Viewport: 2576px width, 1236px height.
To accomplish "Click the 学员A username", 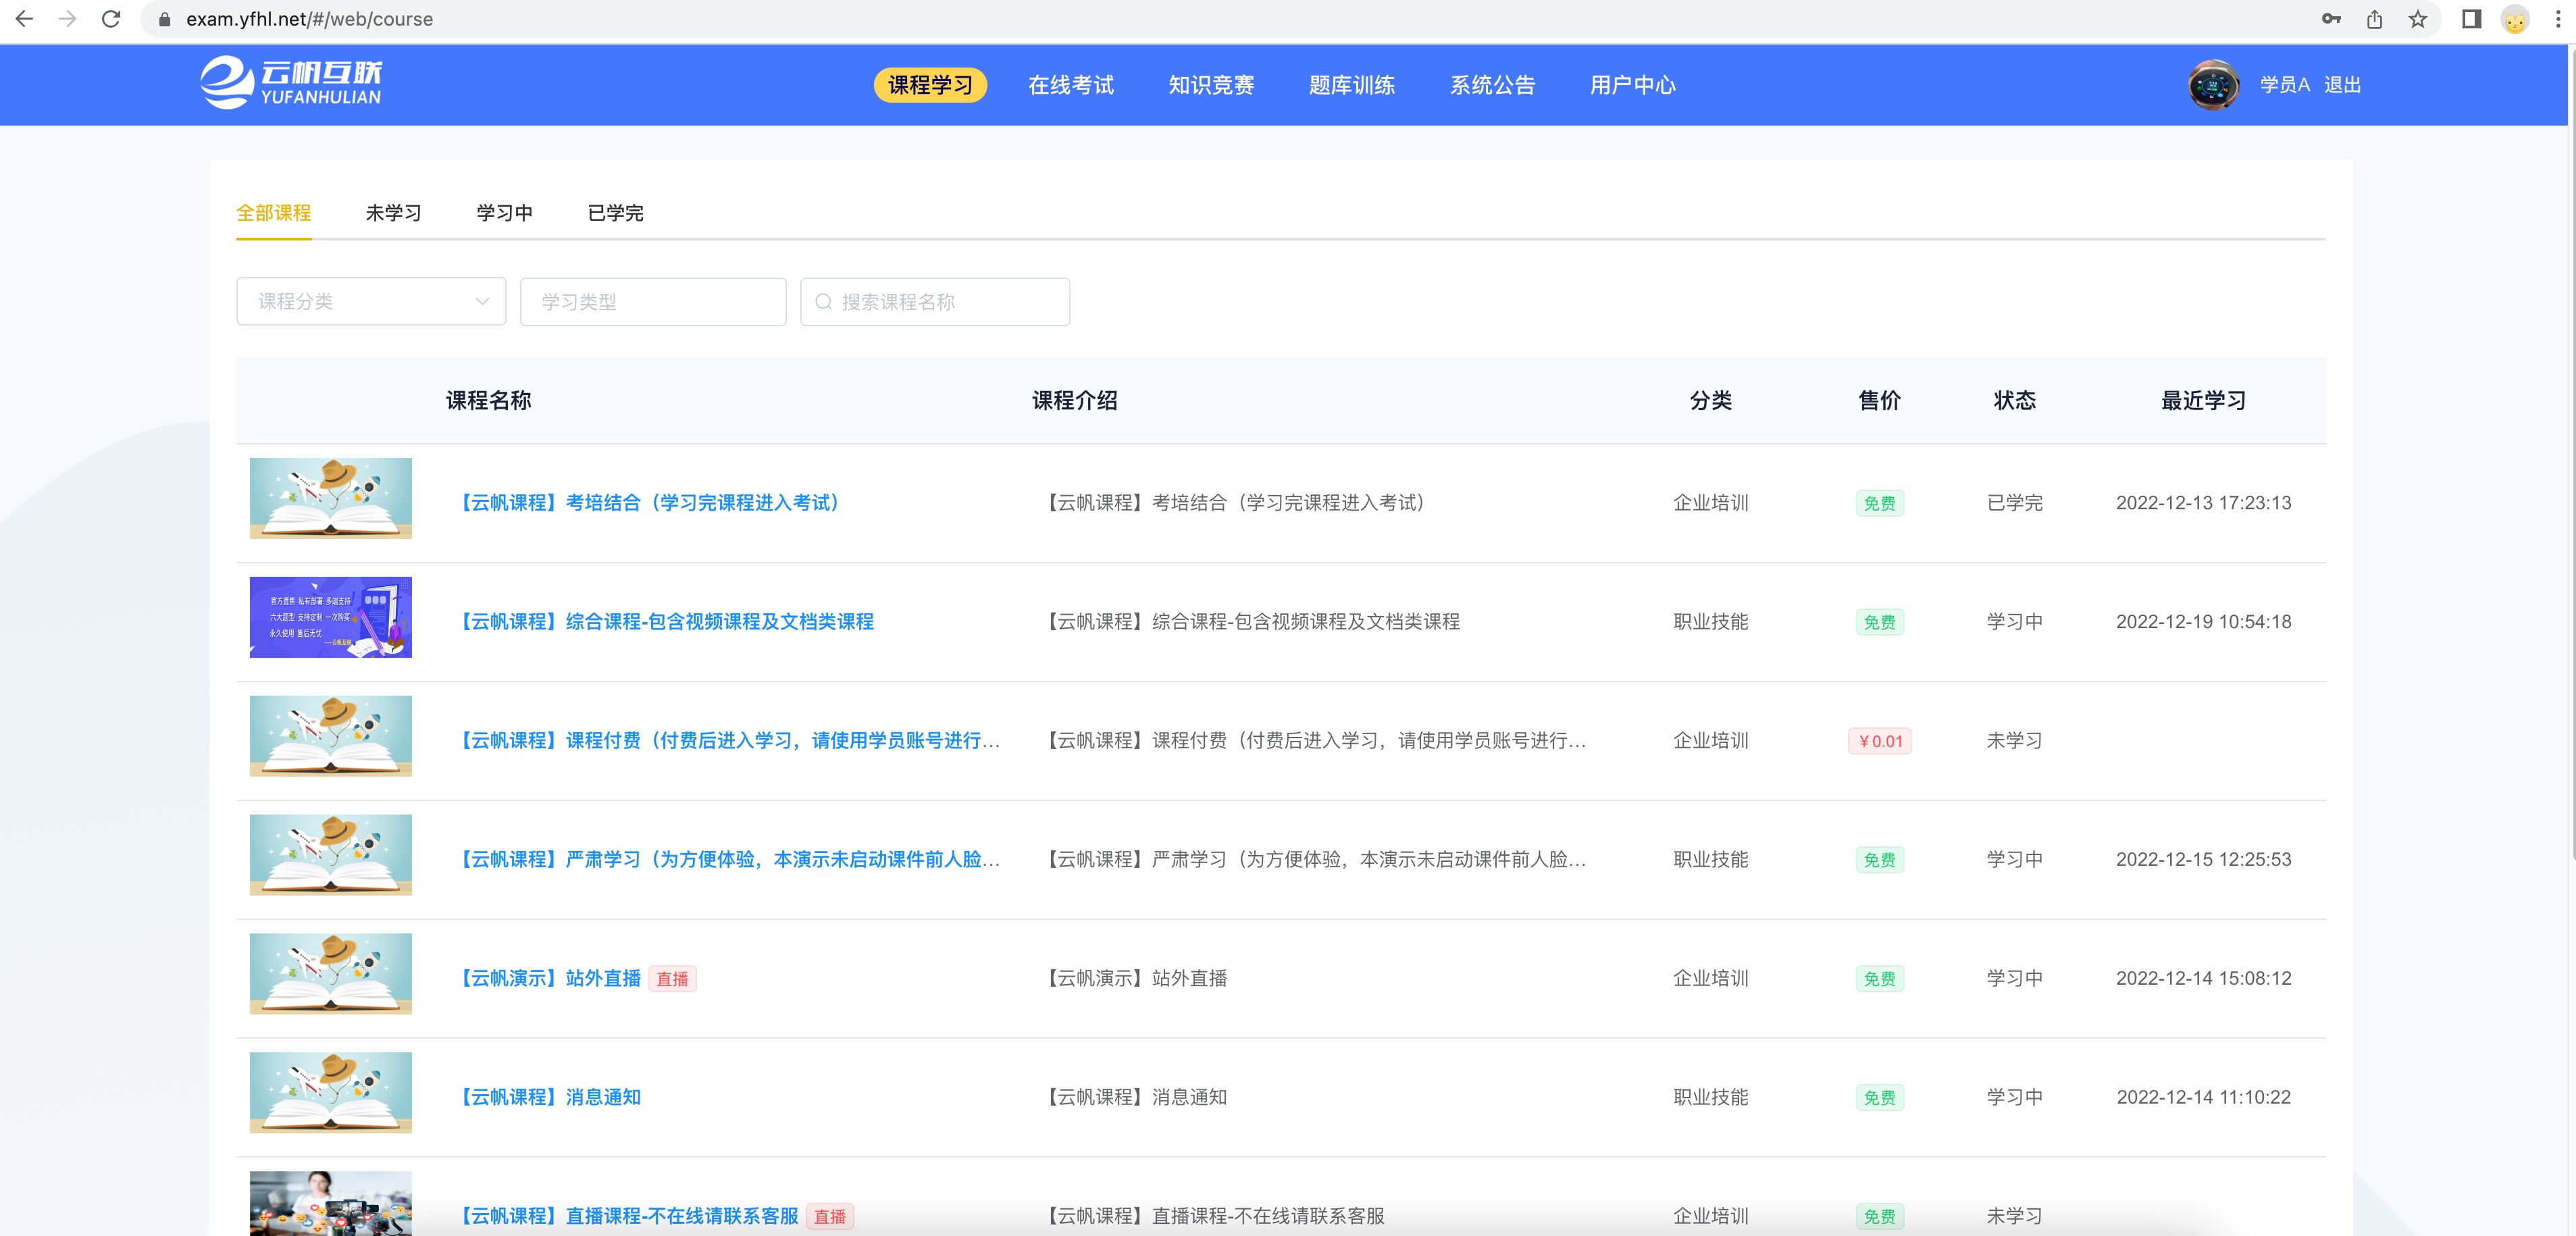I will pos(2284,85).
